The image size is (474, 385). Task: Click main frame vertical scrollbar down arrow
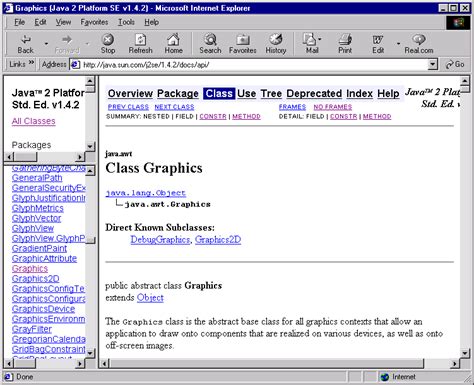pos(465,353)
